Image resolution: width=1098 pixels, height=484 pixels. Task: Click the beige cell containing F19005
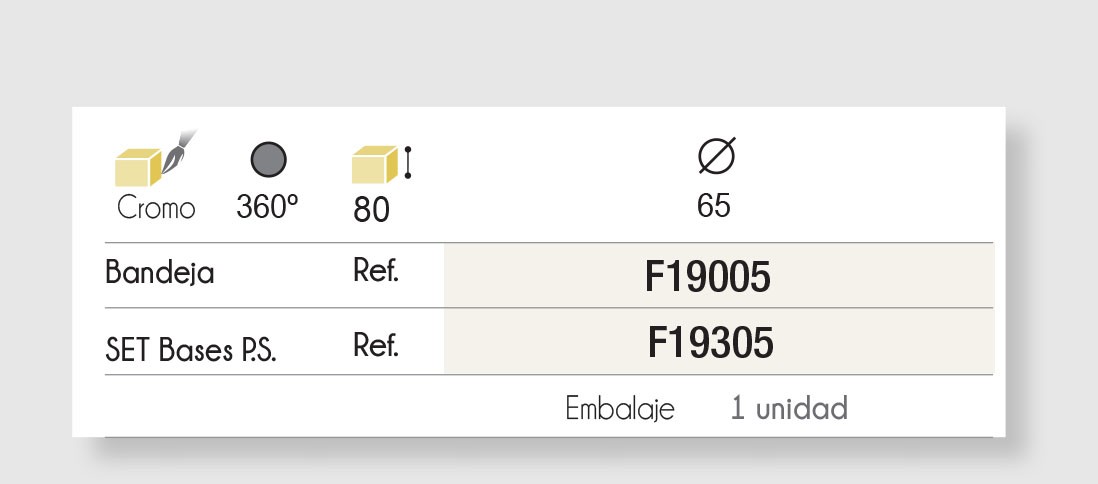[x=719, y=275]
